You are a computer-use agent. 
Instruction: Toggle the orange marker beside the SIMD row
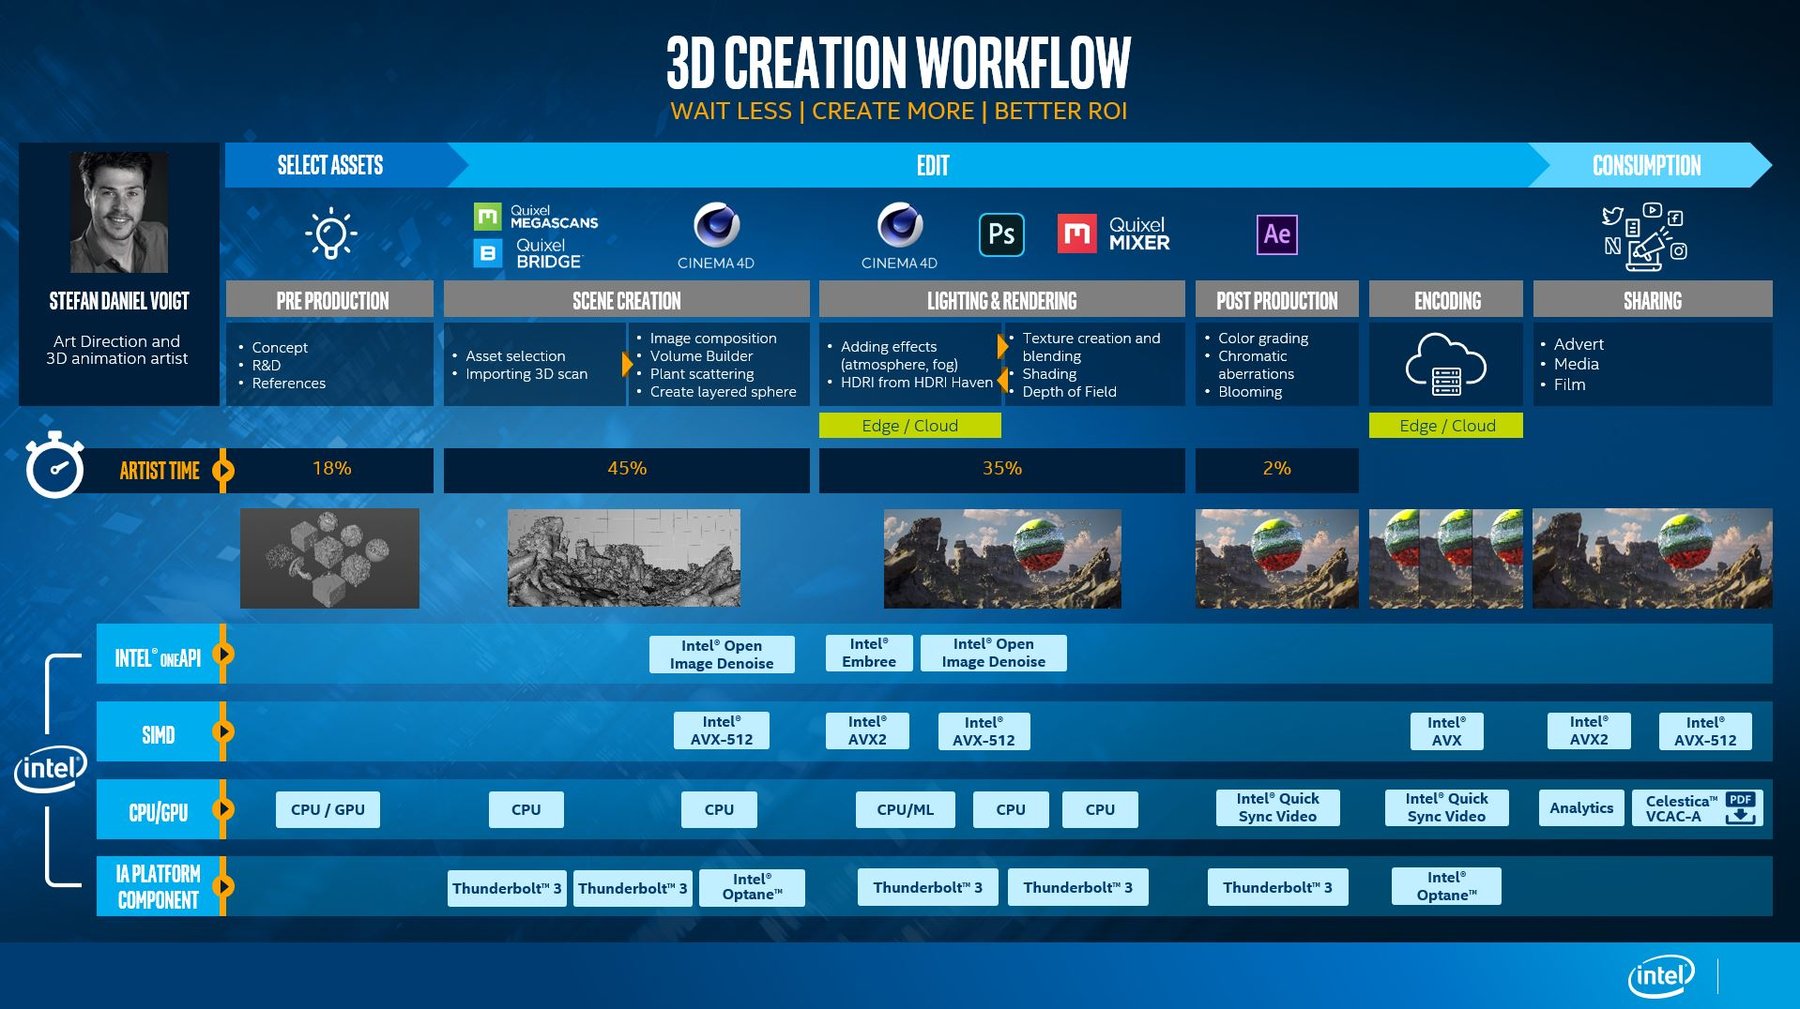click(222, 733)
